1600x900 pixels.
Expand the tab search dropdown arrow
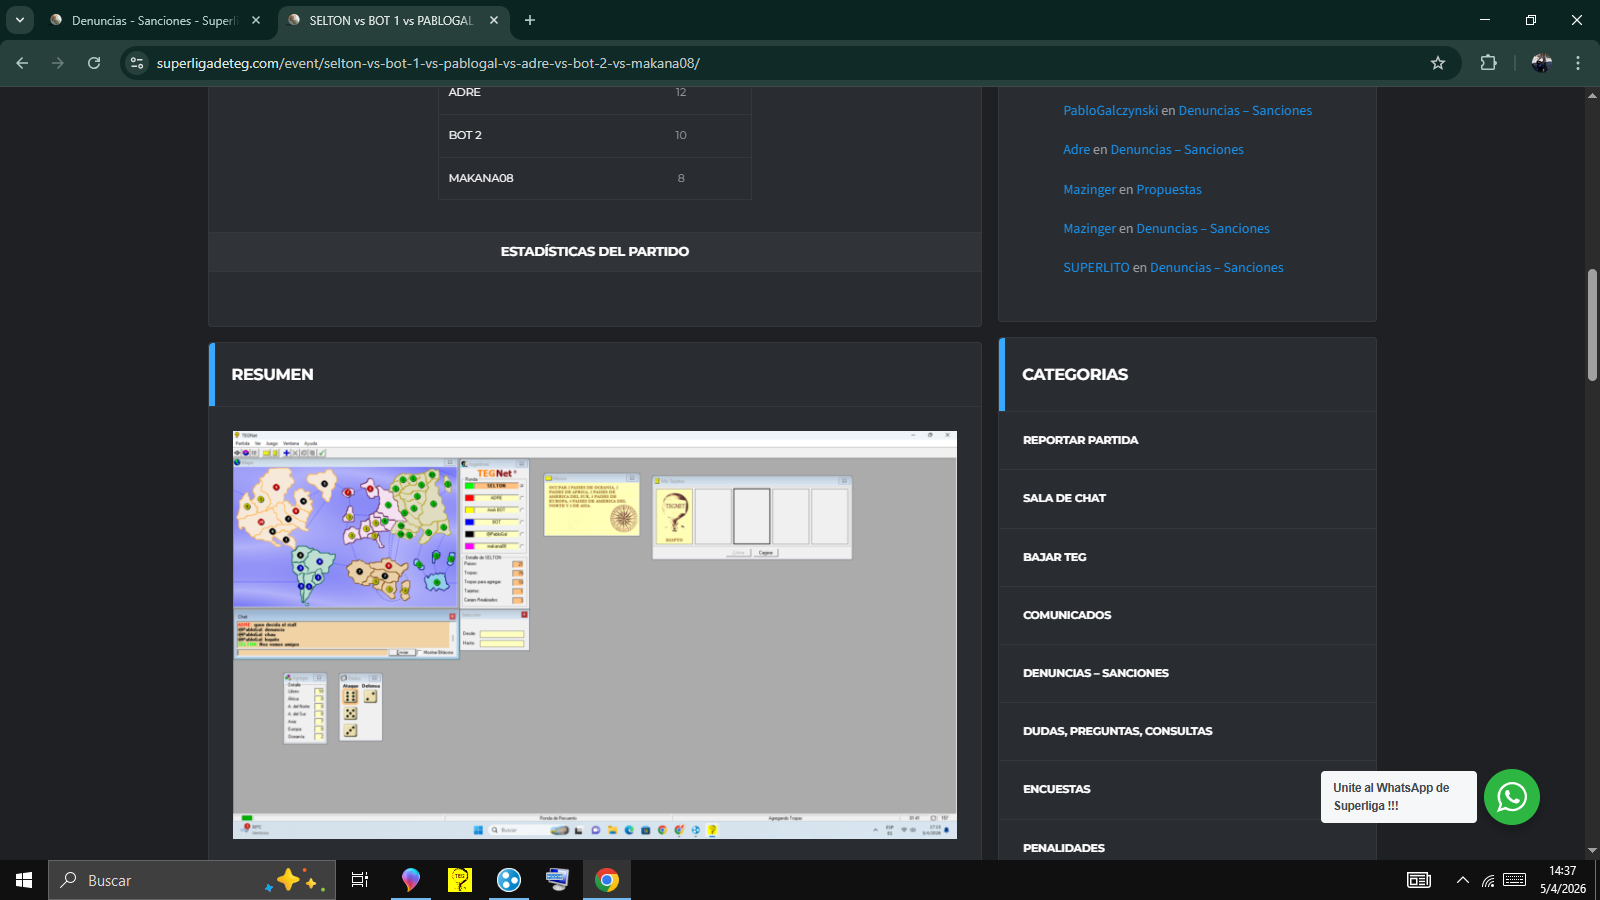pyautogui.click(x=19, y=20)
